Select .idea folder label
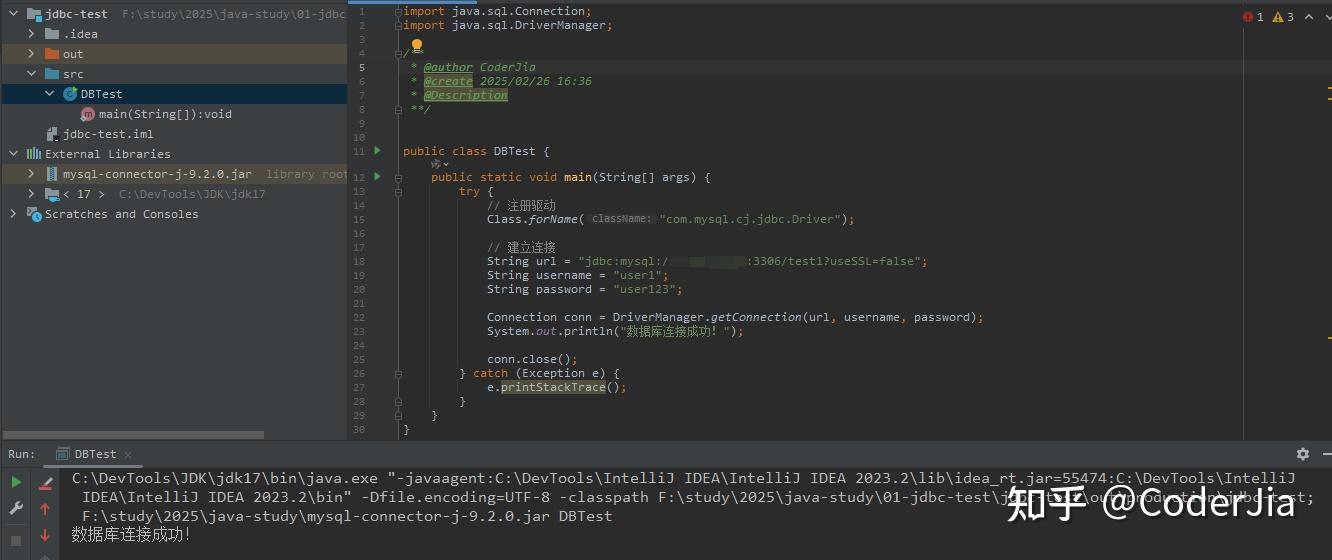1332x560 pixels. tap(80, 34)
